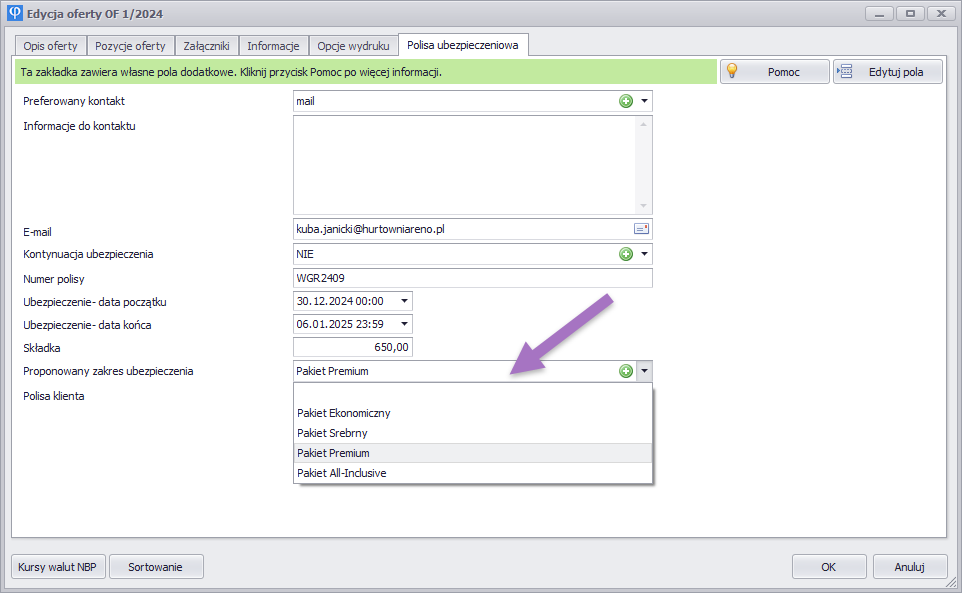Click into the Numer polisy field
The height and width of the screenshot is (593, 962).
(472, 278)
